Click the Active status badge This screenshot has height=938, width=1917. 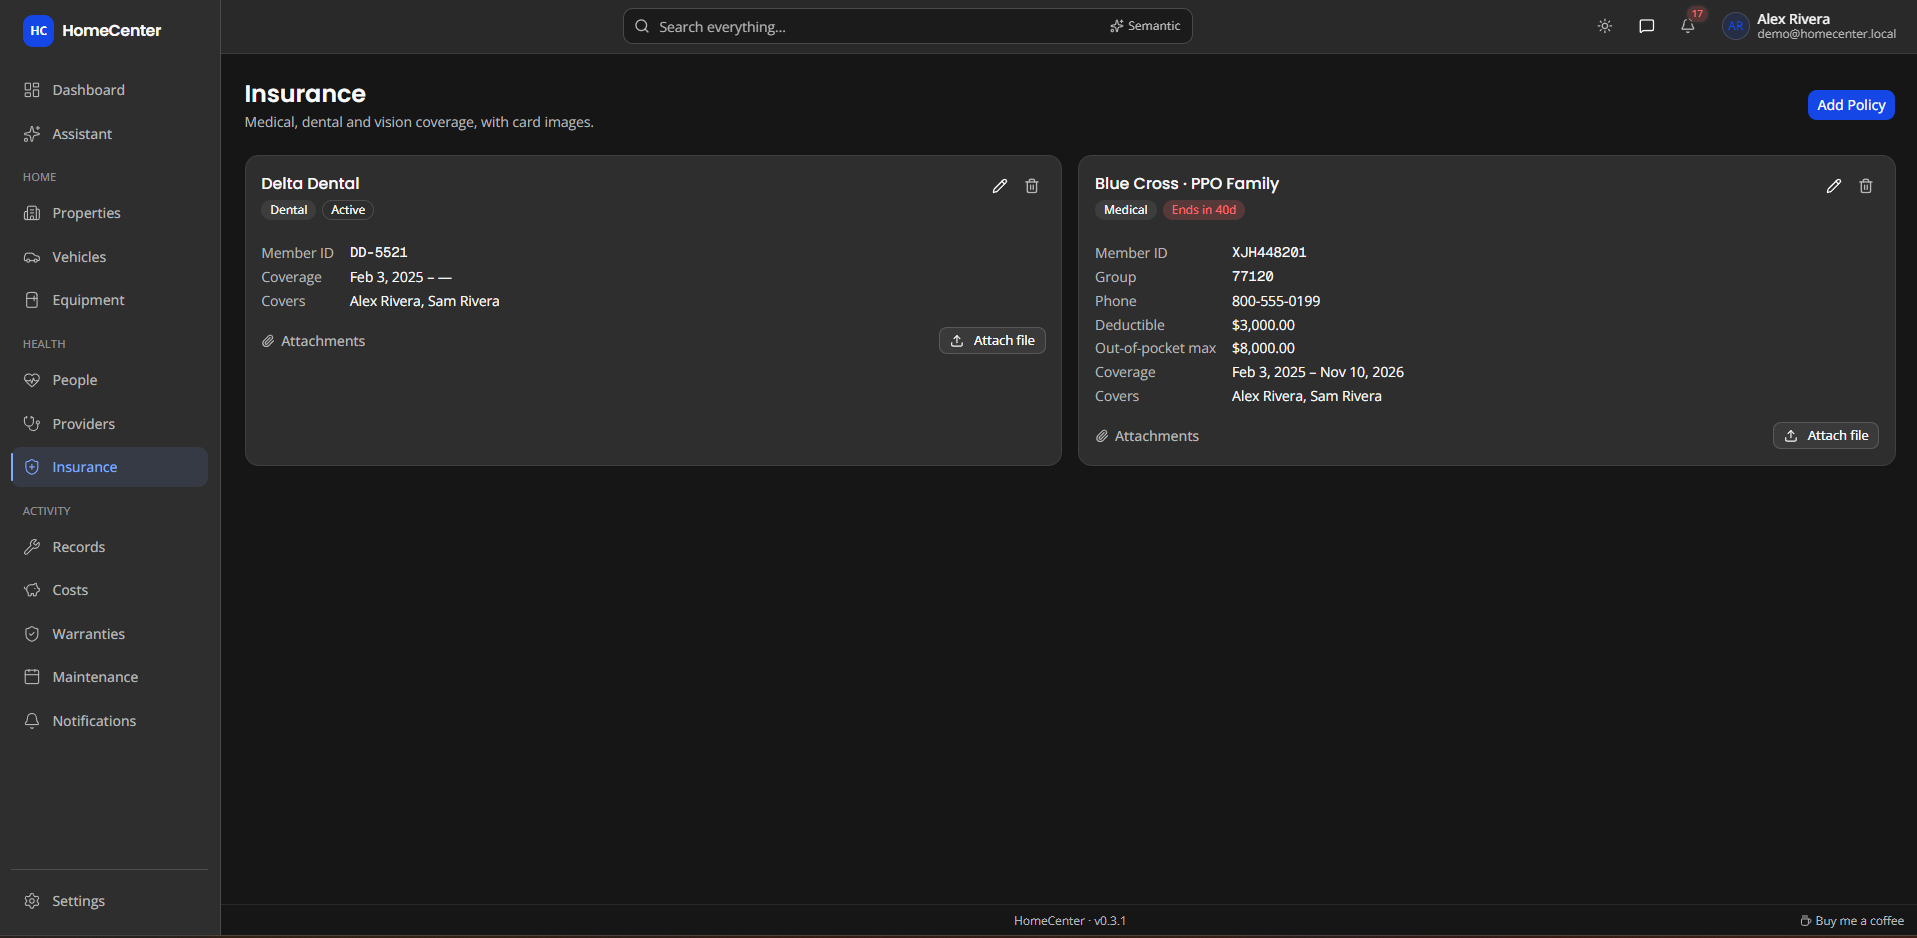point(348,210)
